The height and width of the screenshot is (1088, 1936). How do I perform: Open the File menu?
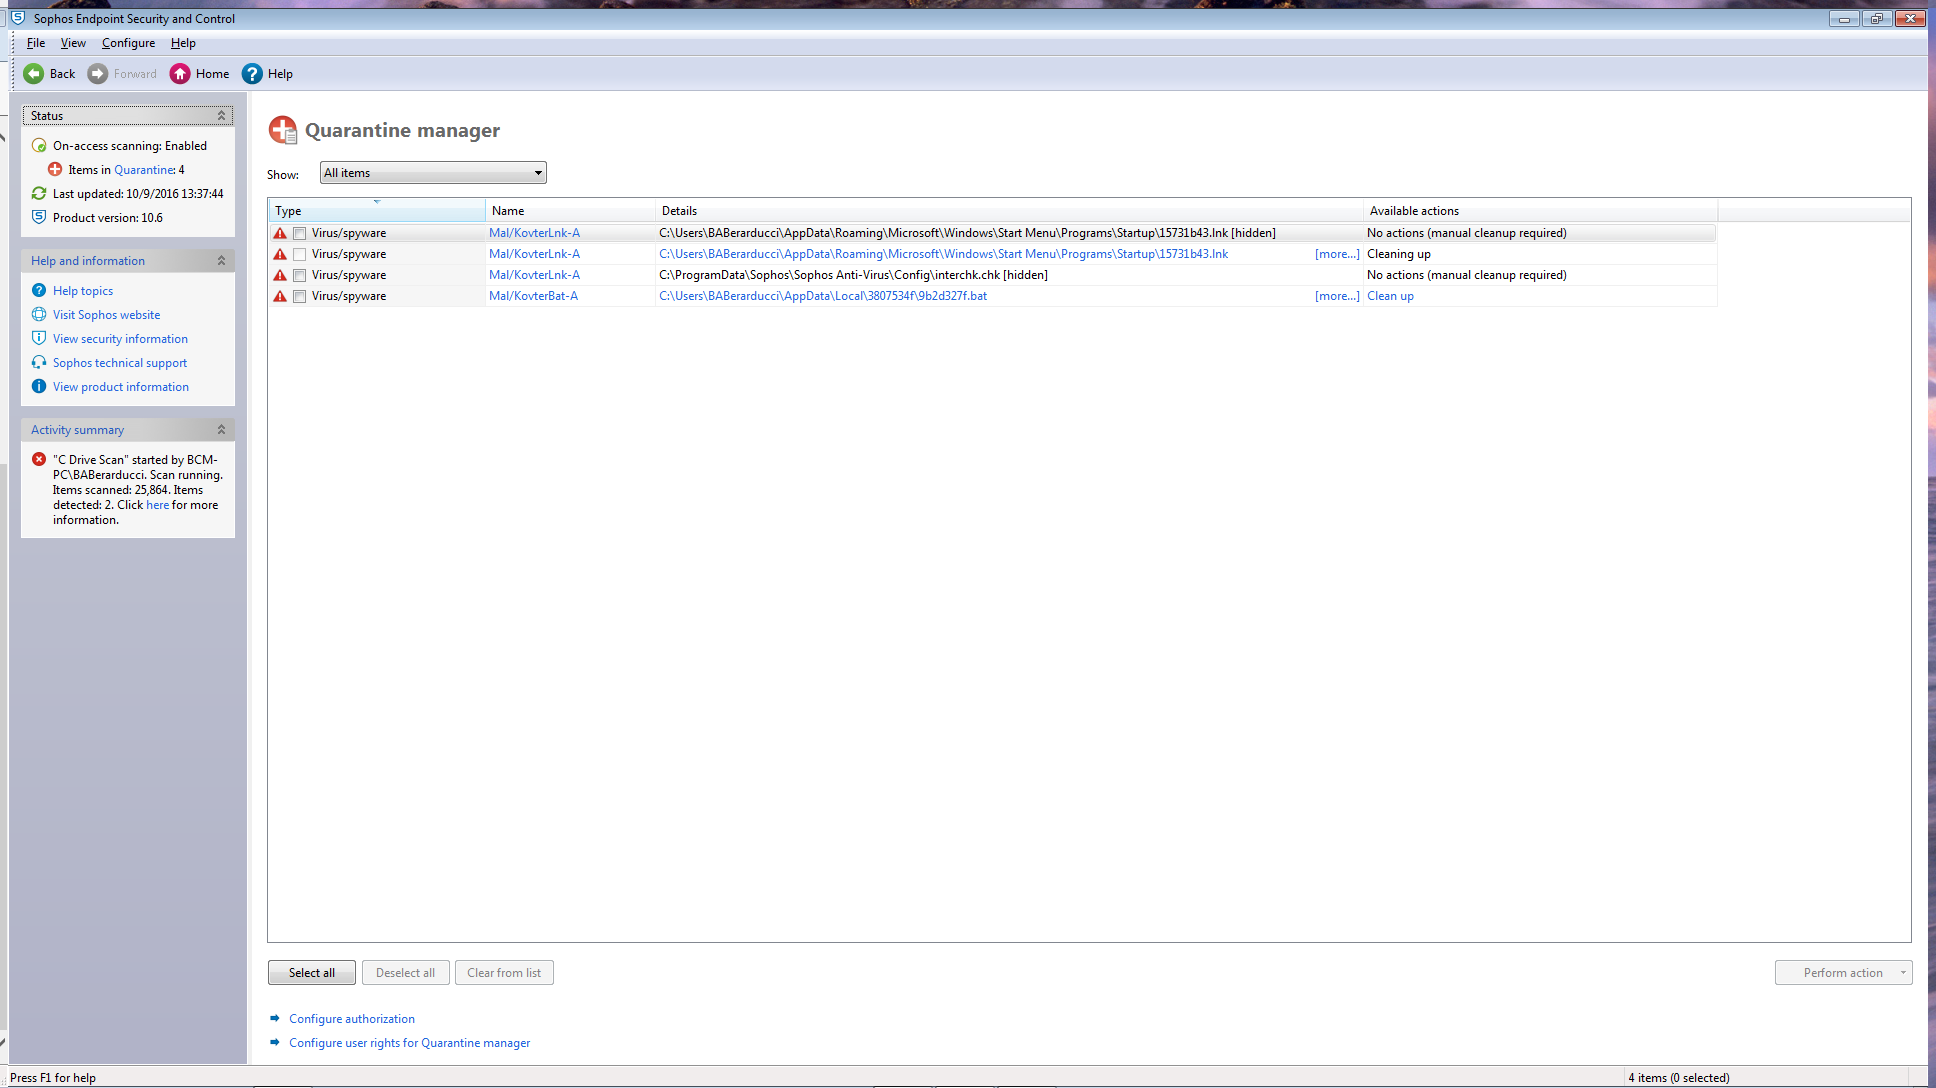36,43
